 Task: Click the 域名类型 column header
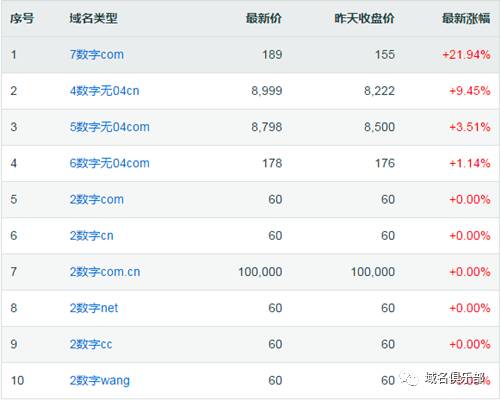point(93,18)
